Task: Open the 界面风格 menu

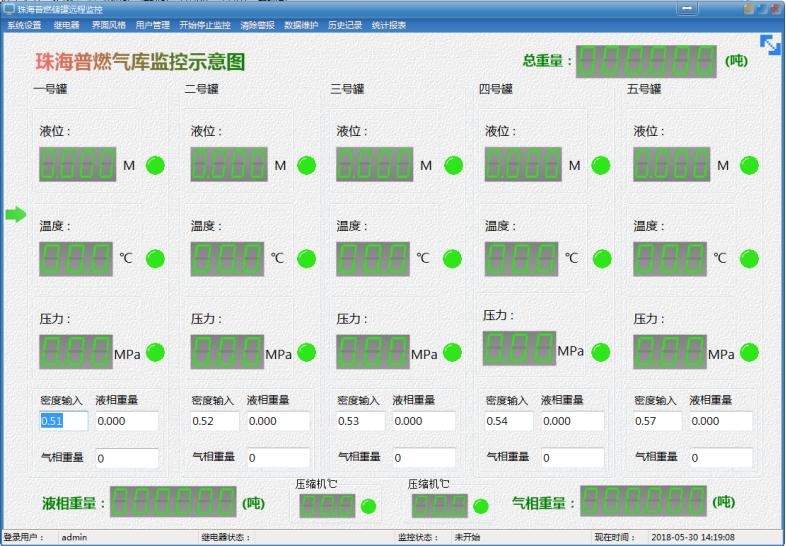Action: [x=108, y=25]
